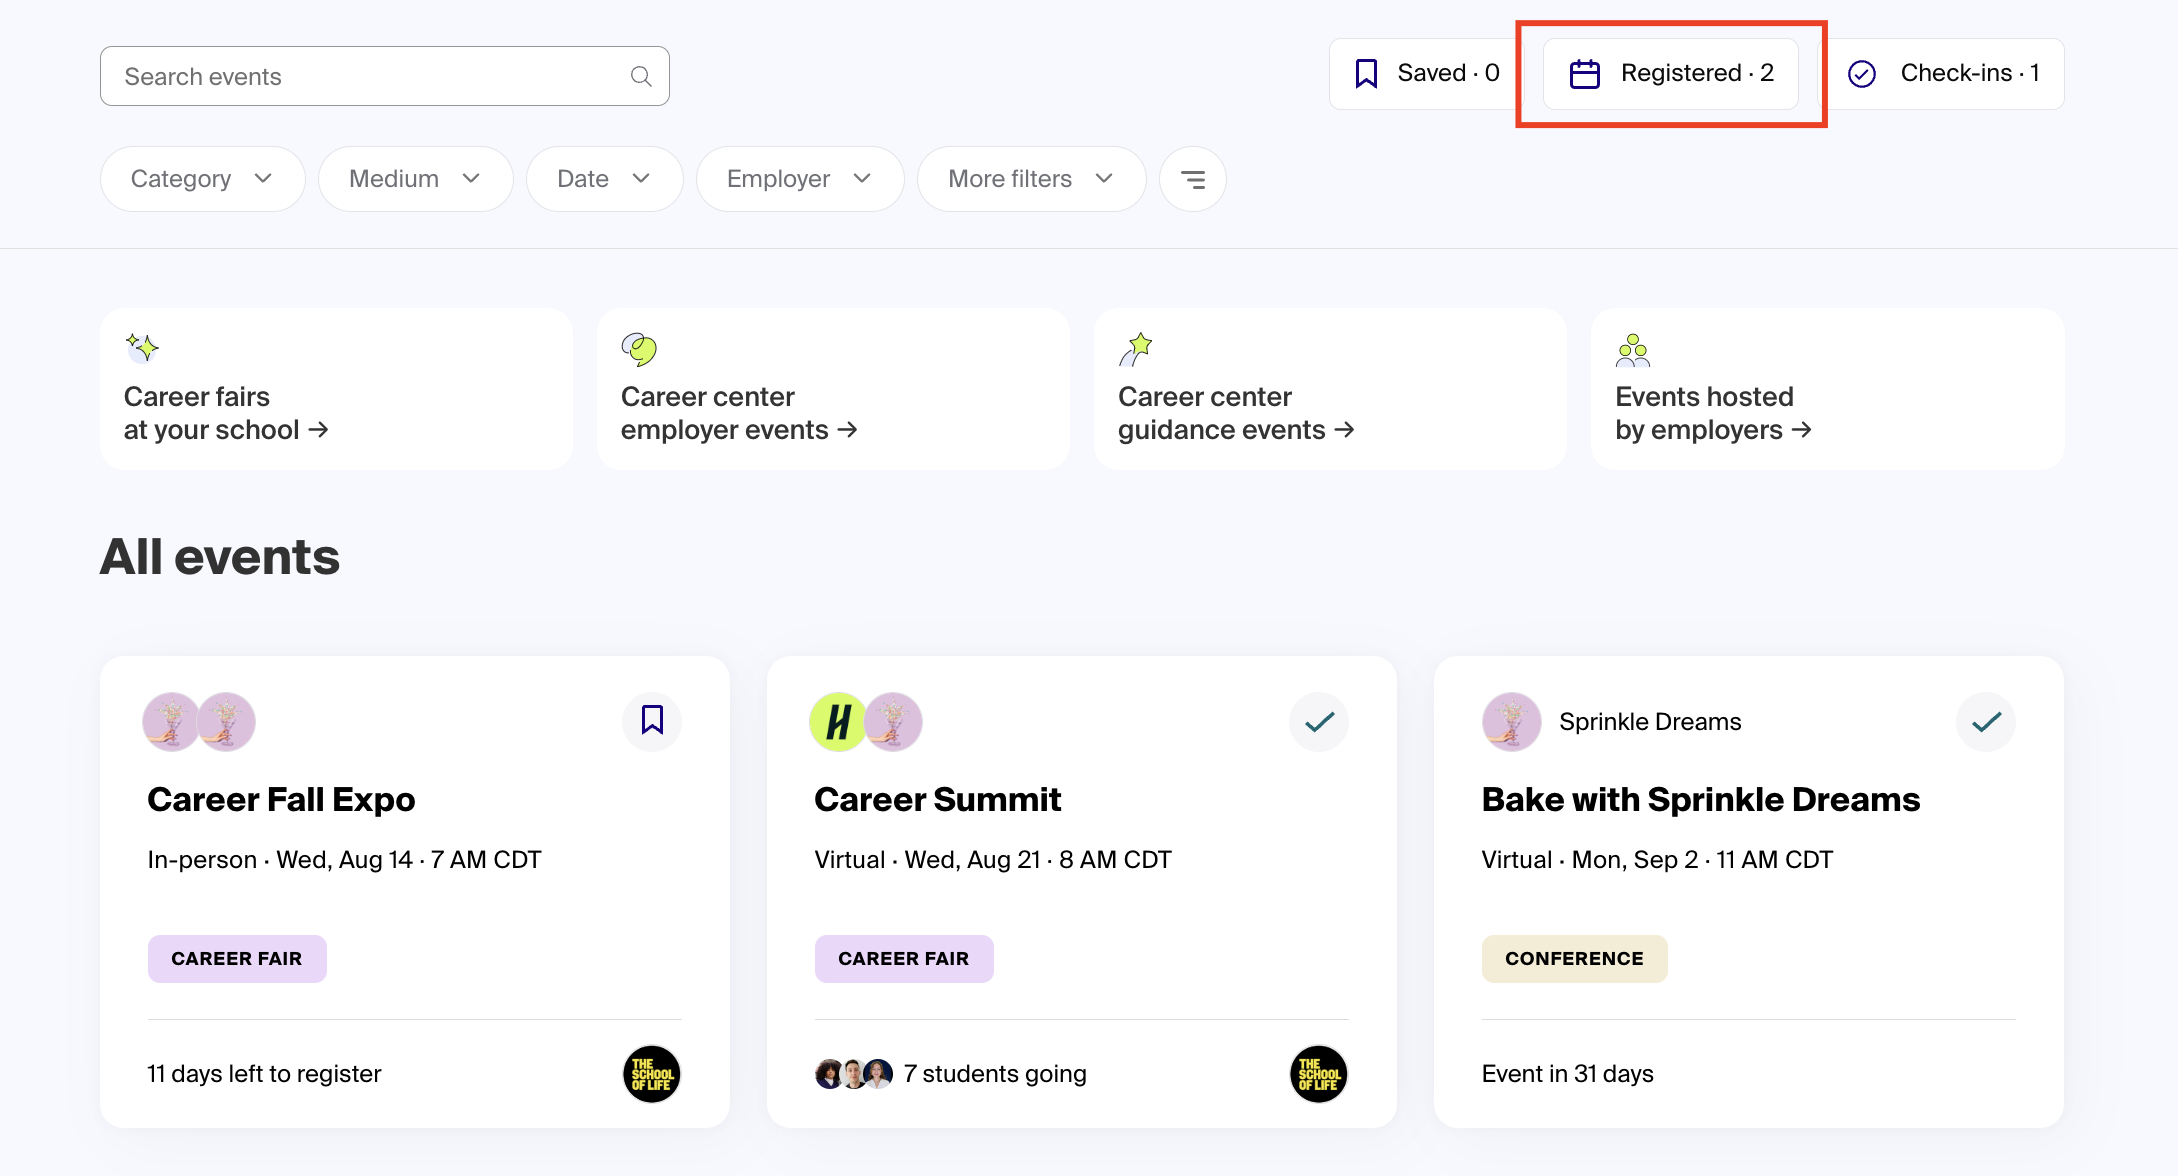Viewport: 2178px width, 1176px height.
Task: Open the Employer dropdown
Action: pos(799,178)
